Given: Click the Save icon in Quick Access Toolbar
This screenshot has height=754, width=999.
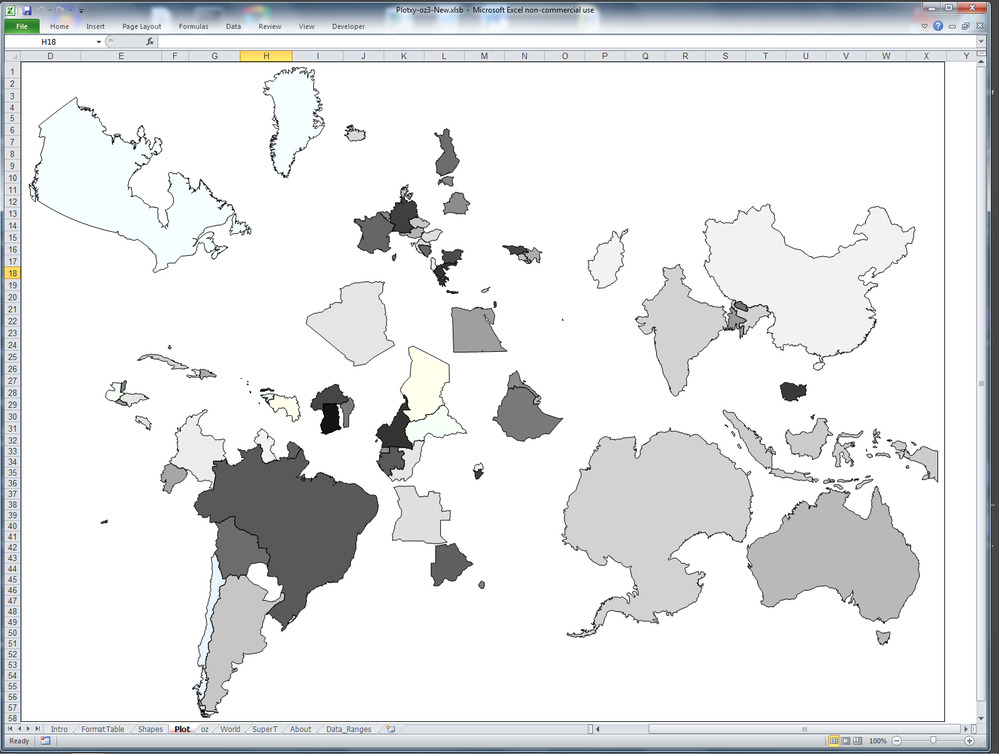Looking at the screenshot, I should tap(27, 10).
